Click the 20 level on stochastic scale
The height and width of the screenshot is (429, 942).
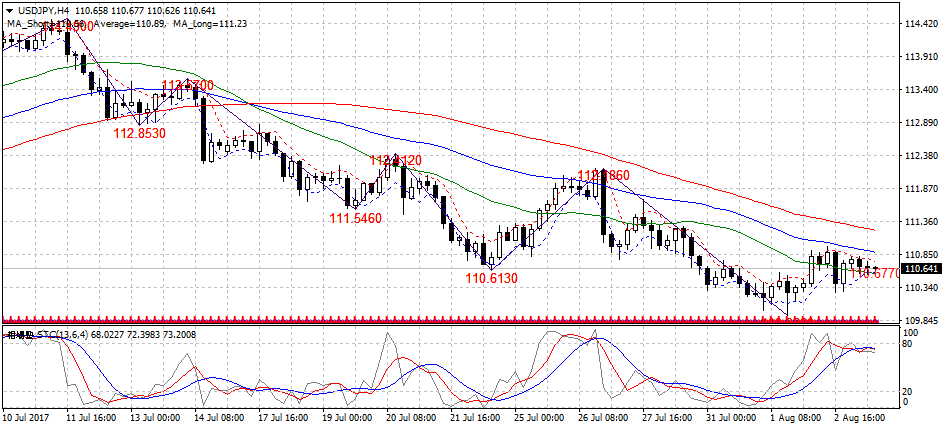point(909,391)
